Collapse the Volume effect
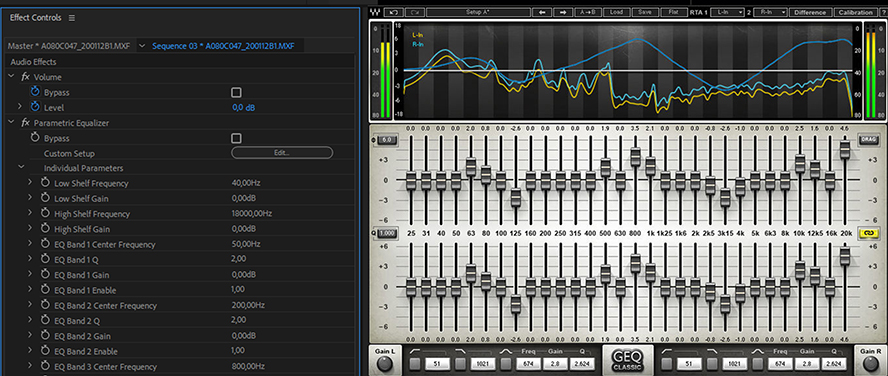 [11, 76]
